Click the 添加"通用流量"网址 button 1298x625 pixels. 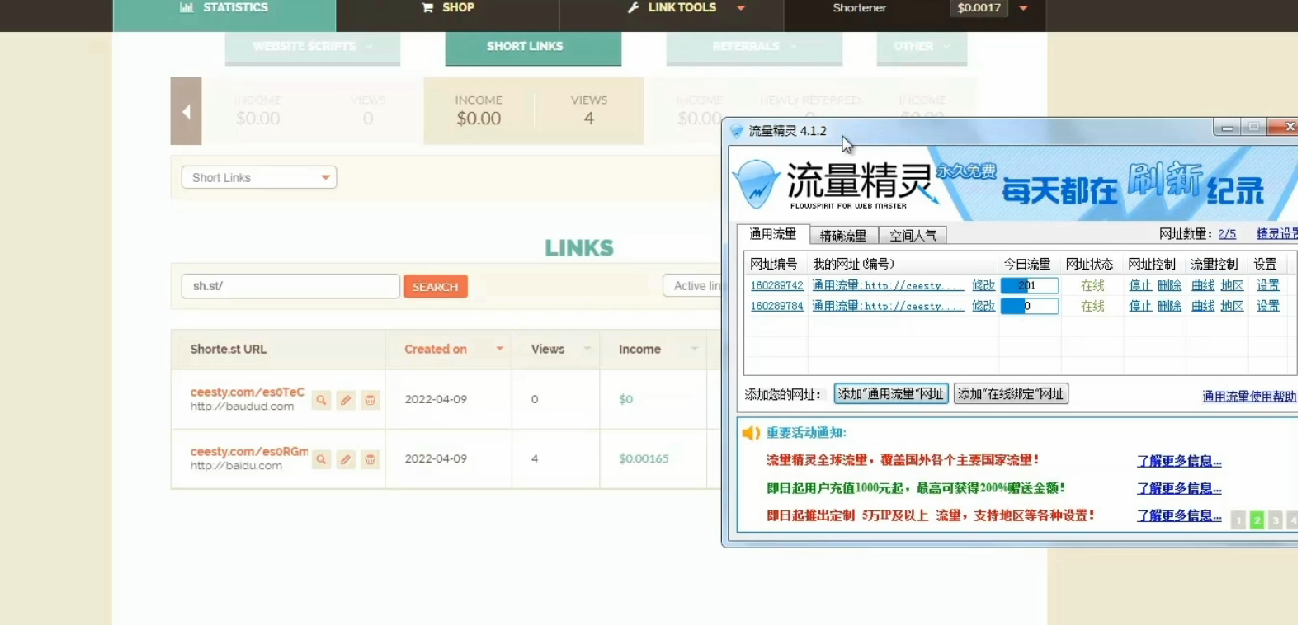(x=890, y=394)
